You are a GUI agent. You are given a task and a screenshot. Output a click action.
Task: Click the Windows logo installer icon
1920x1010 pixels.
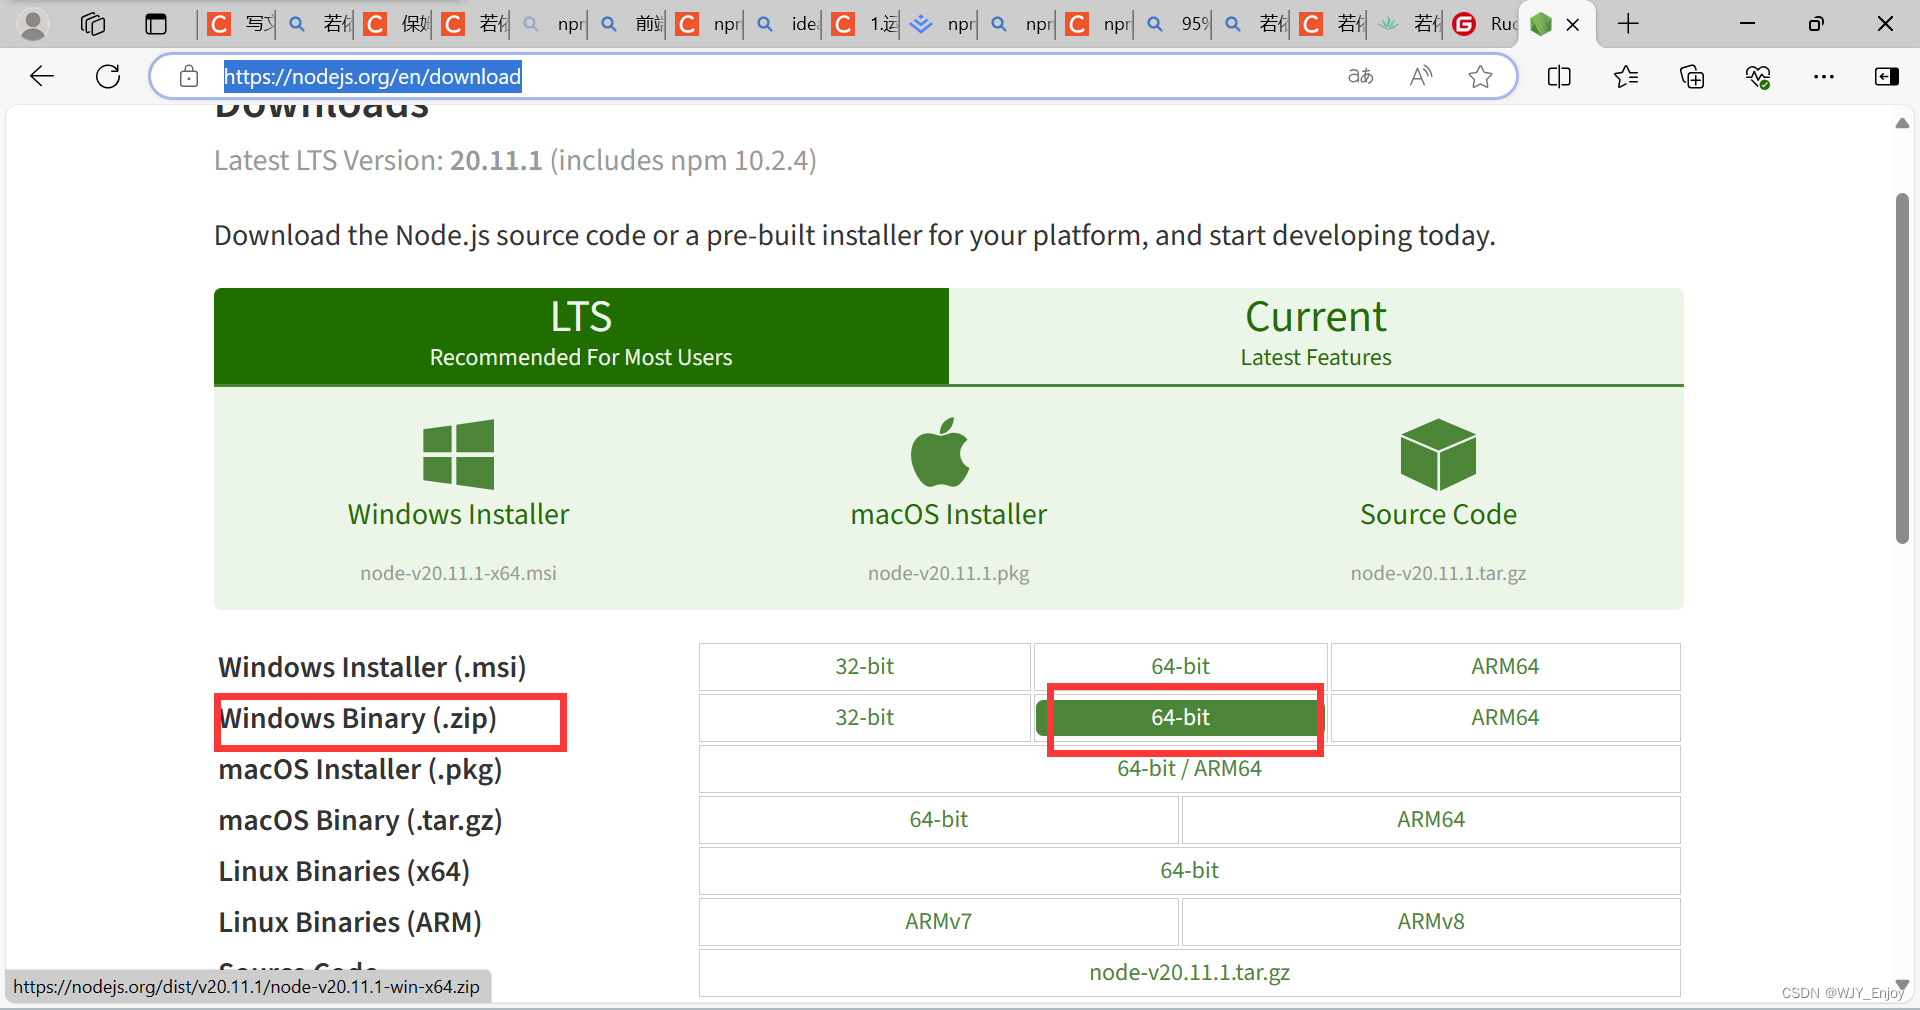tap(458, 454)
